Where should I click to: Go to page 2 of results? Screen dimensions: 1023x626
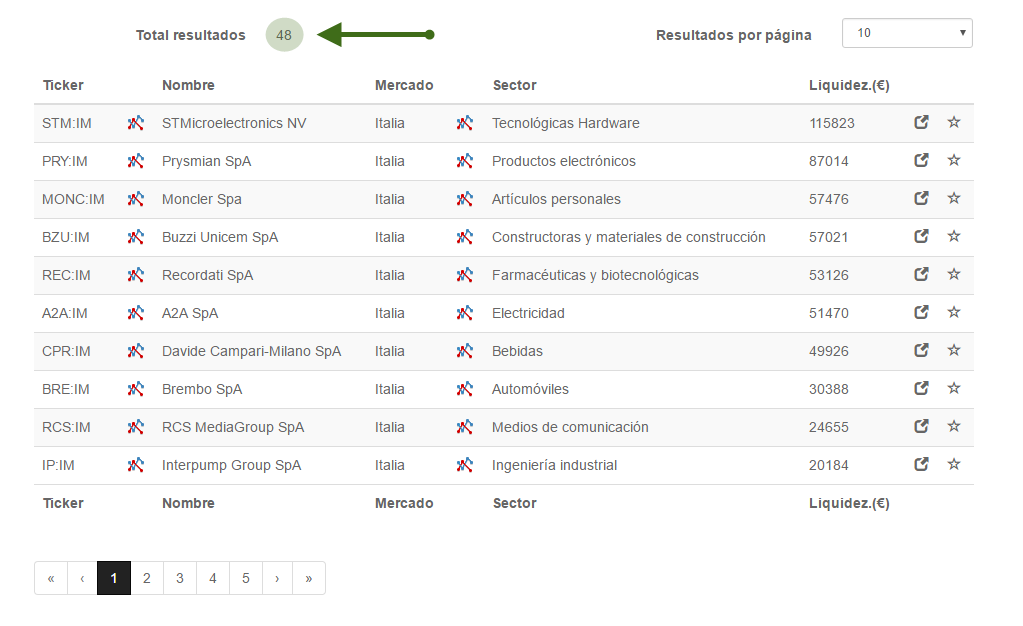point(147,578)
